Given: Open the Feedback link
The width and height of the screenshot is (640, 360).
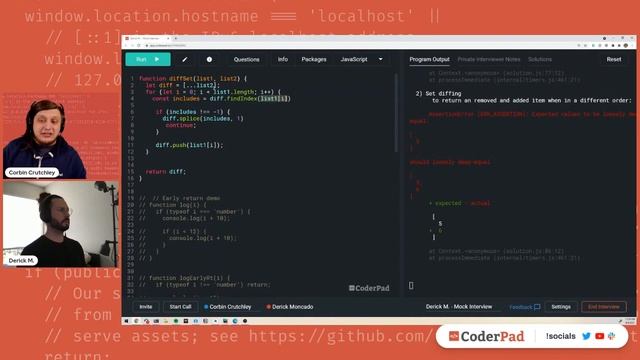Looking at the screenshot, I should point(524,307).
